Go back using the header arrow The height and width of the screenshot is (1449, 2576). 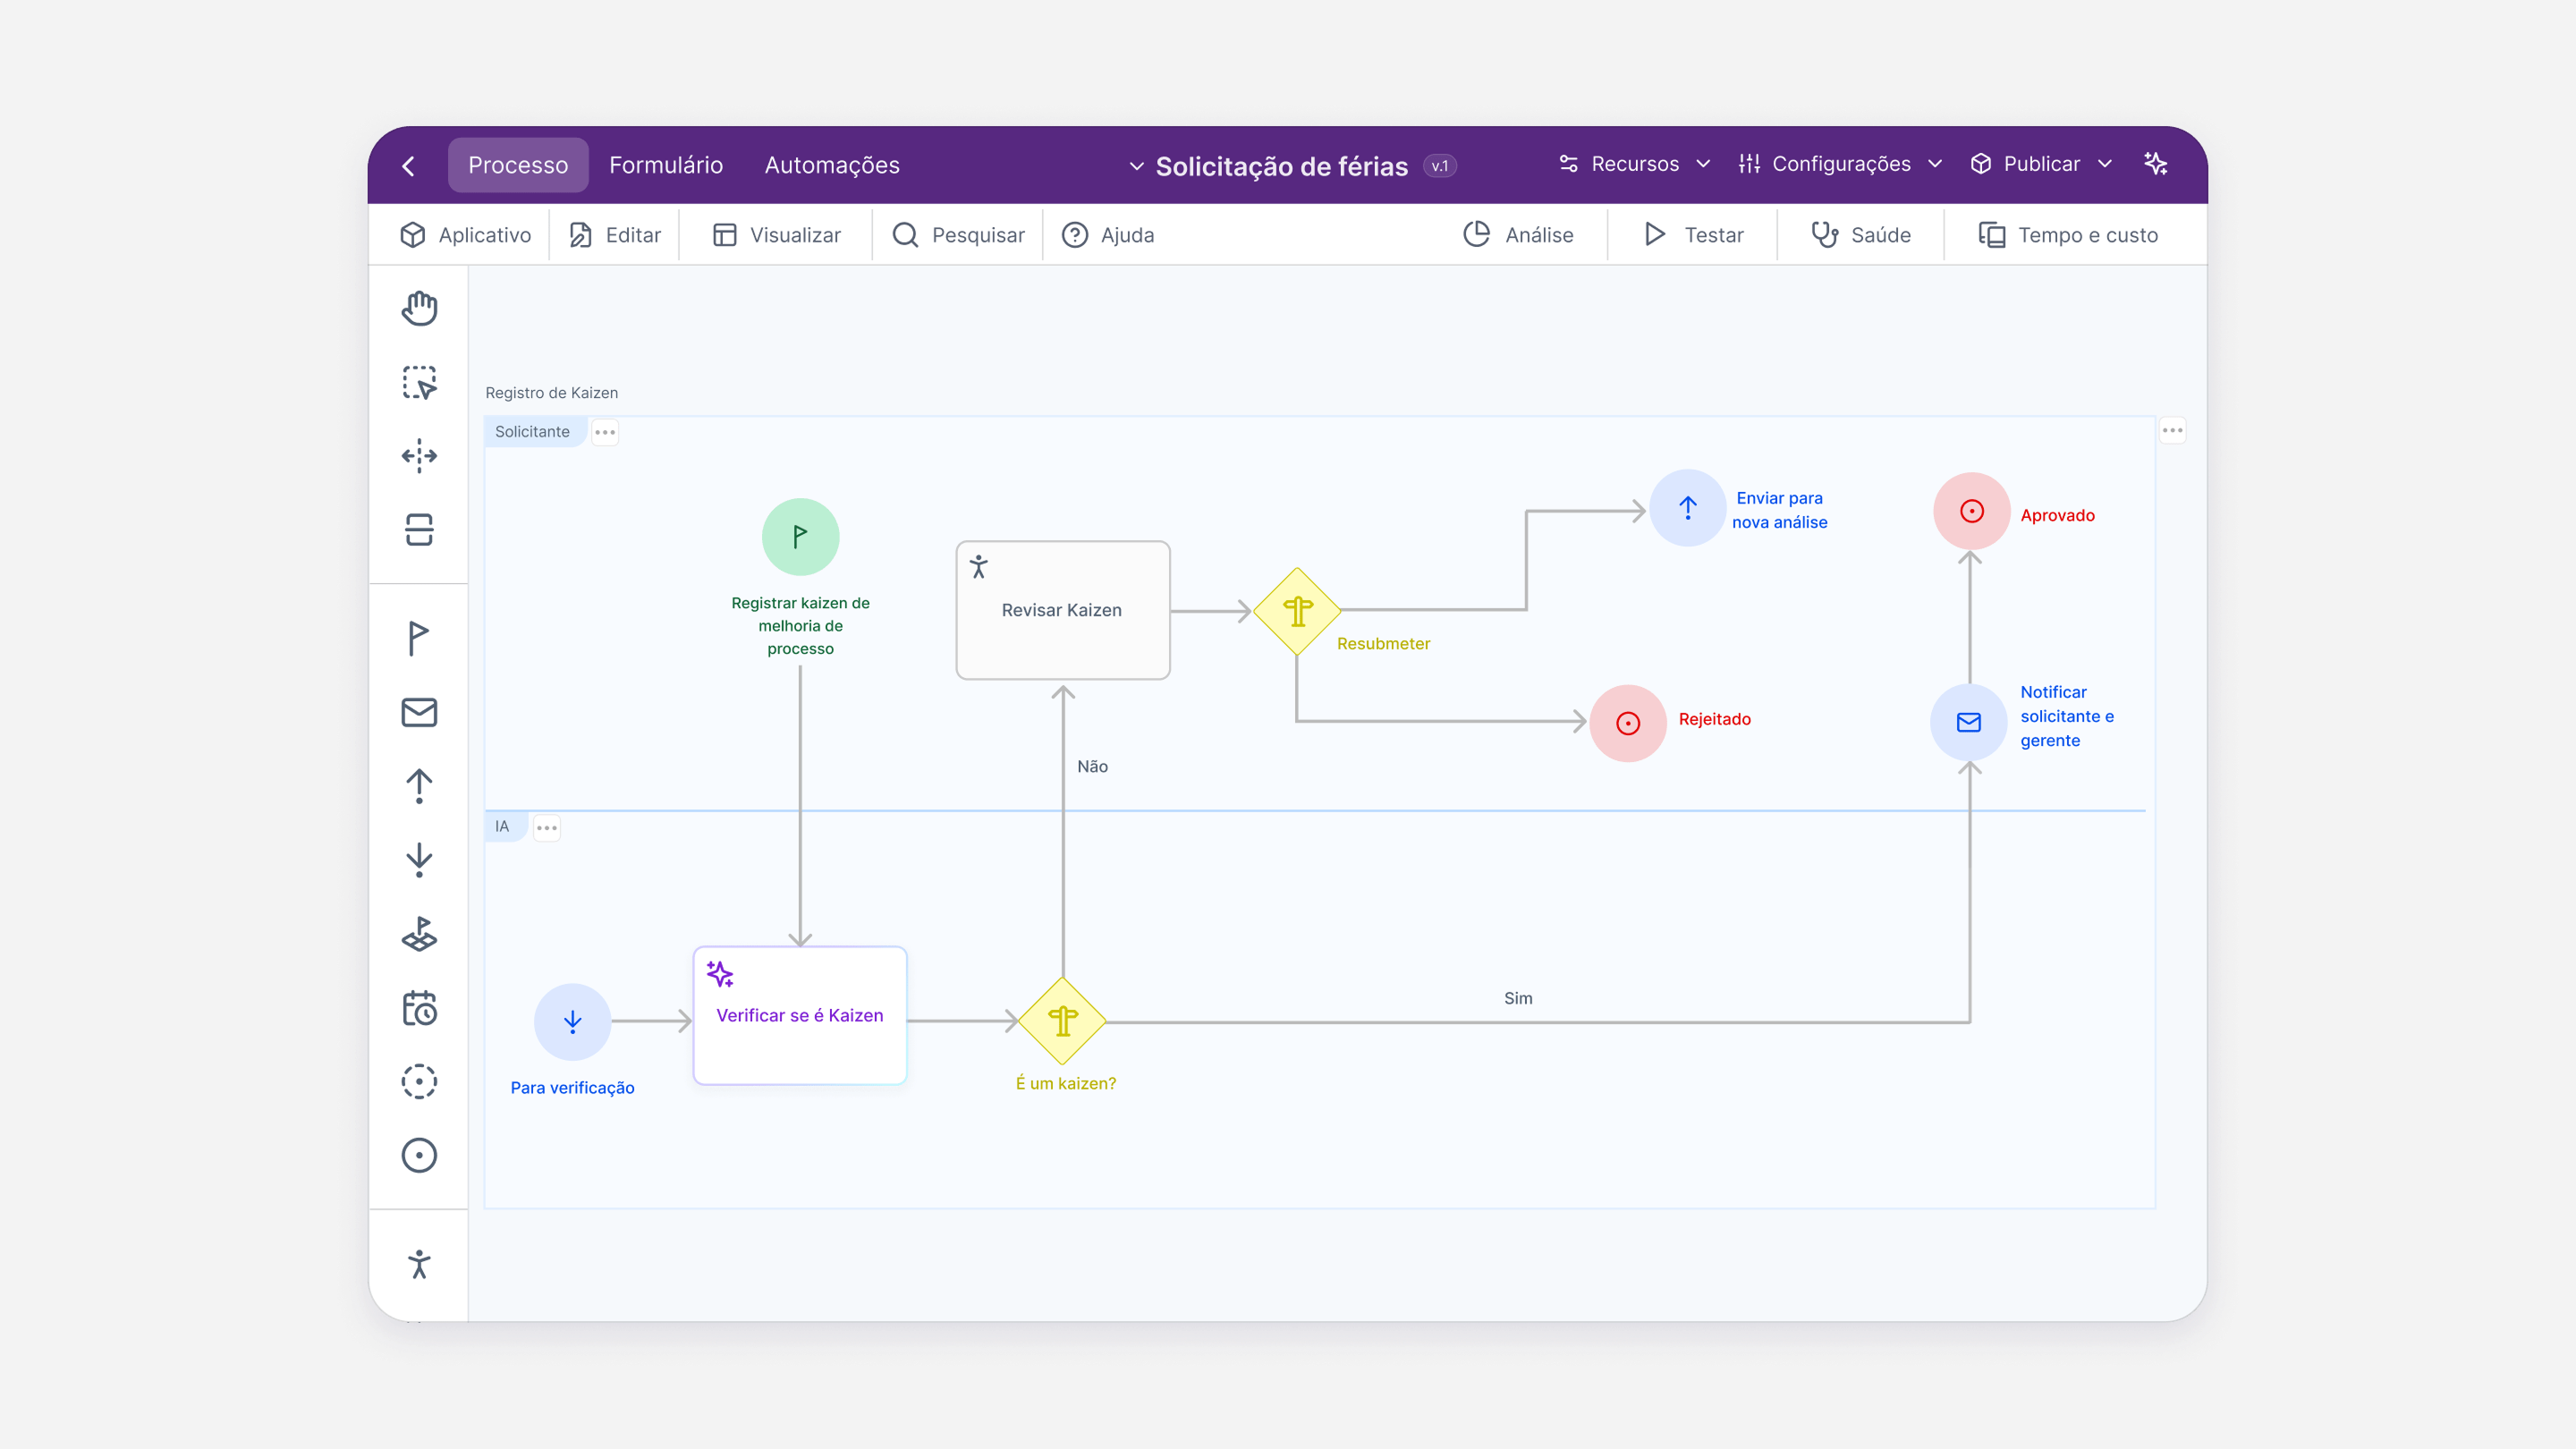408,166
